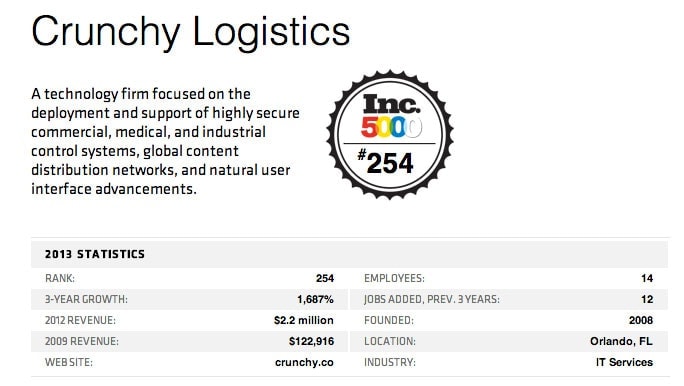Click the employees count 14
This screenshot has width=684, height=386.
click(x=647, y=278)
